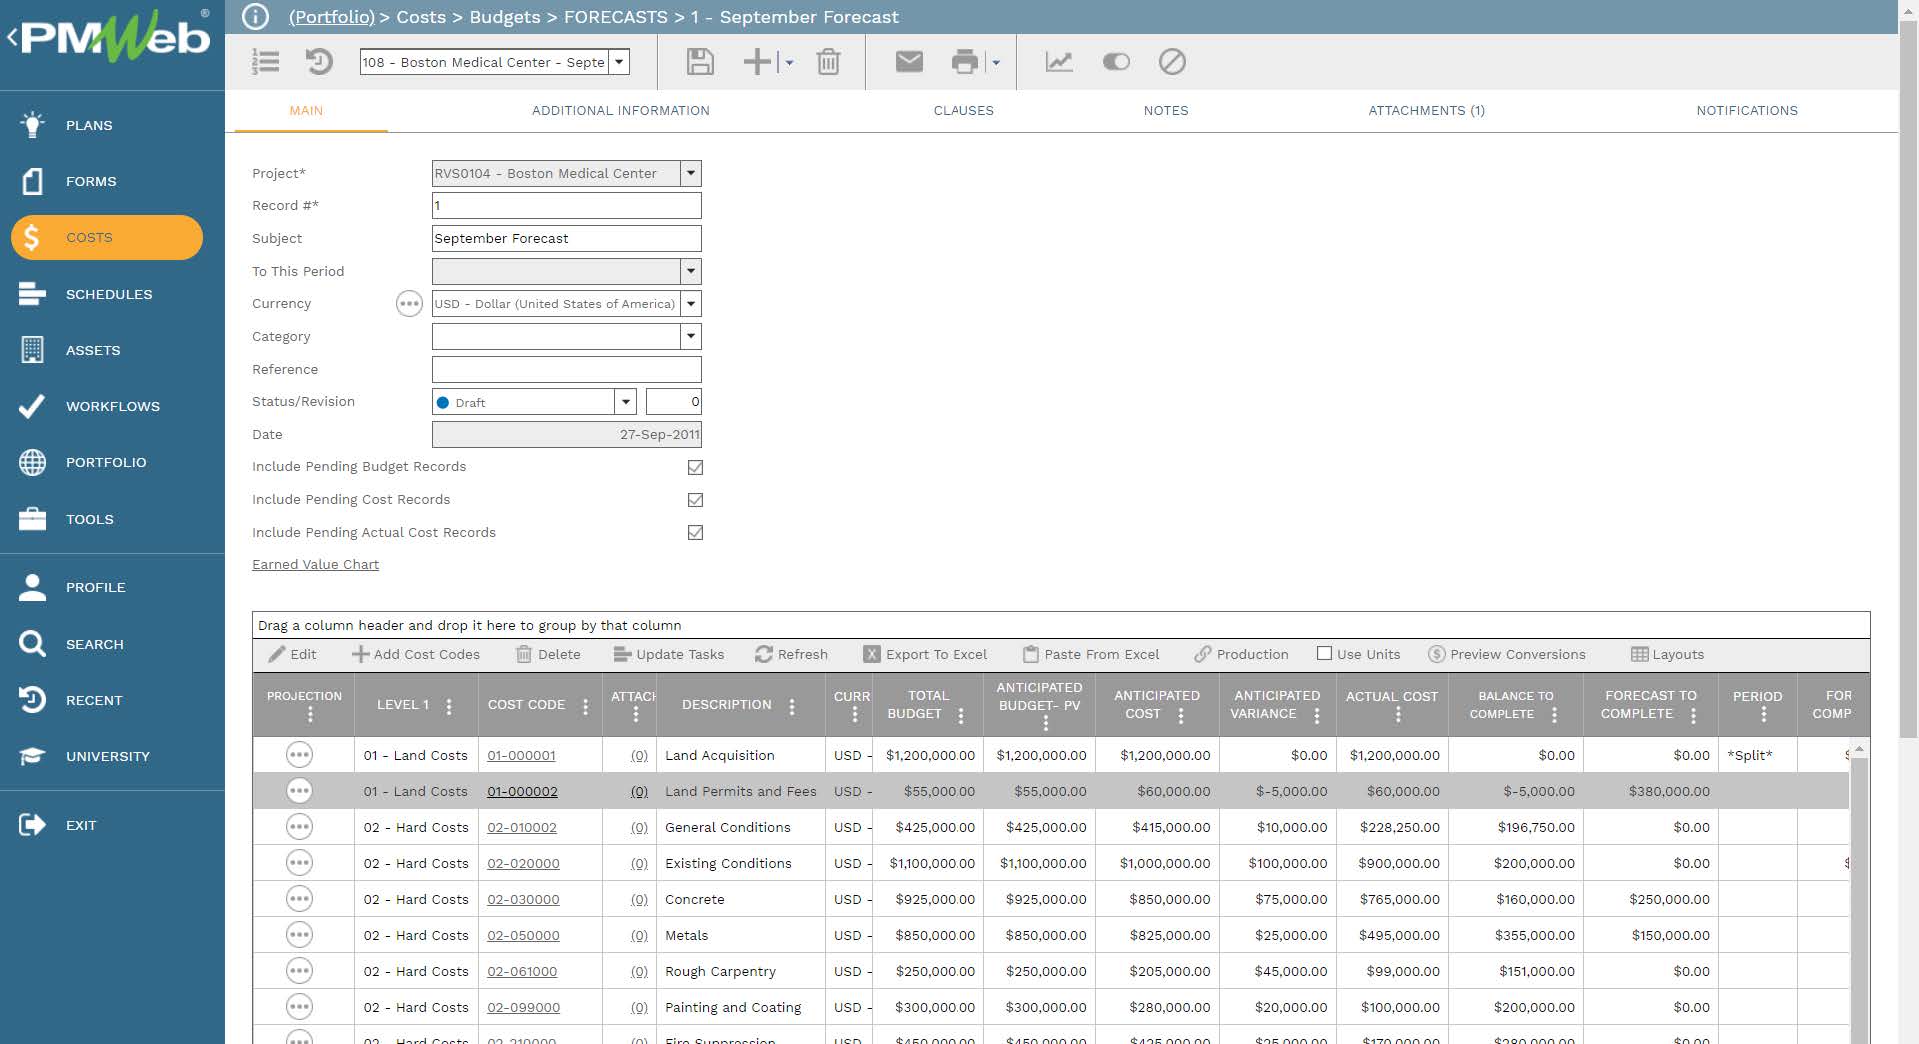This screenshot has width=1919, height=1044.
Task: Open Workflows module
Action: (x=112, y=406)
